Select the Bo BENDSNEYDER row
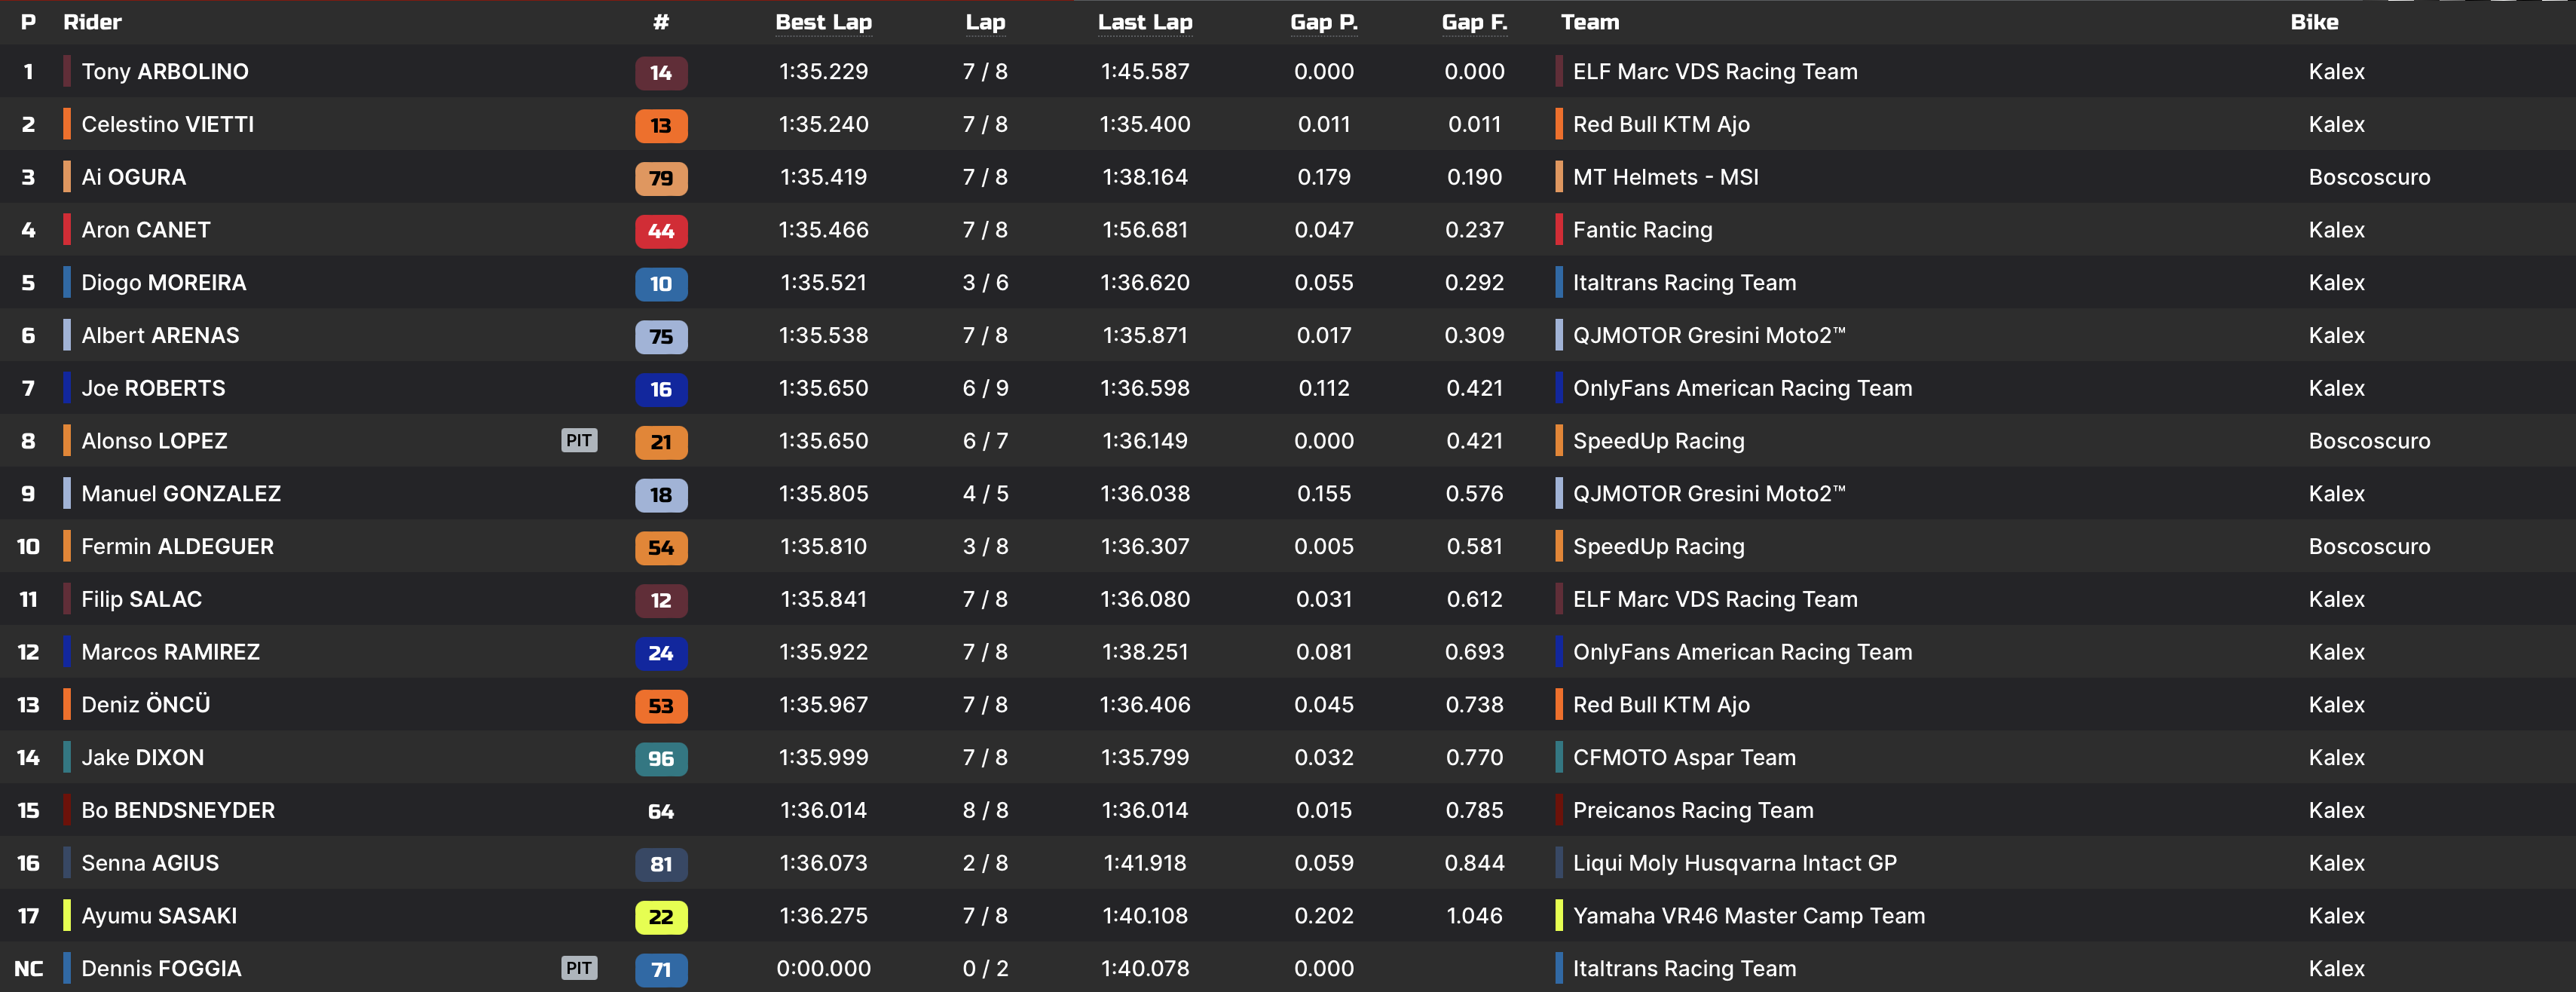2576x992 pixels. point(177,811)
